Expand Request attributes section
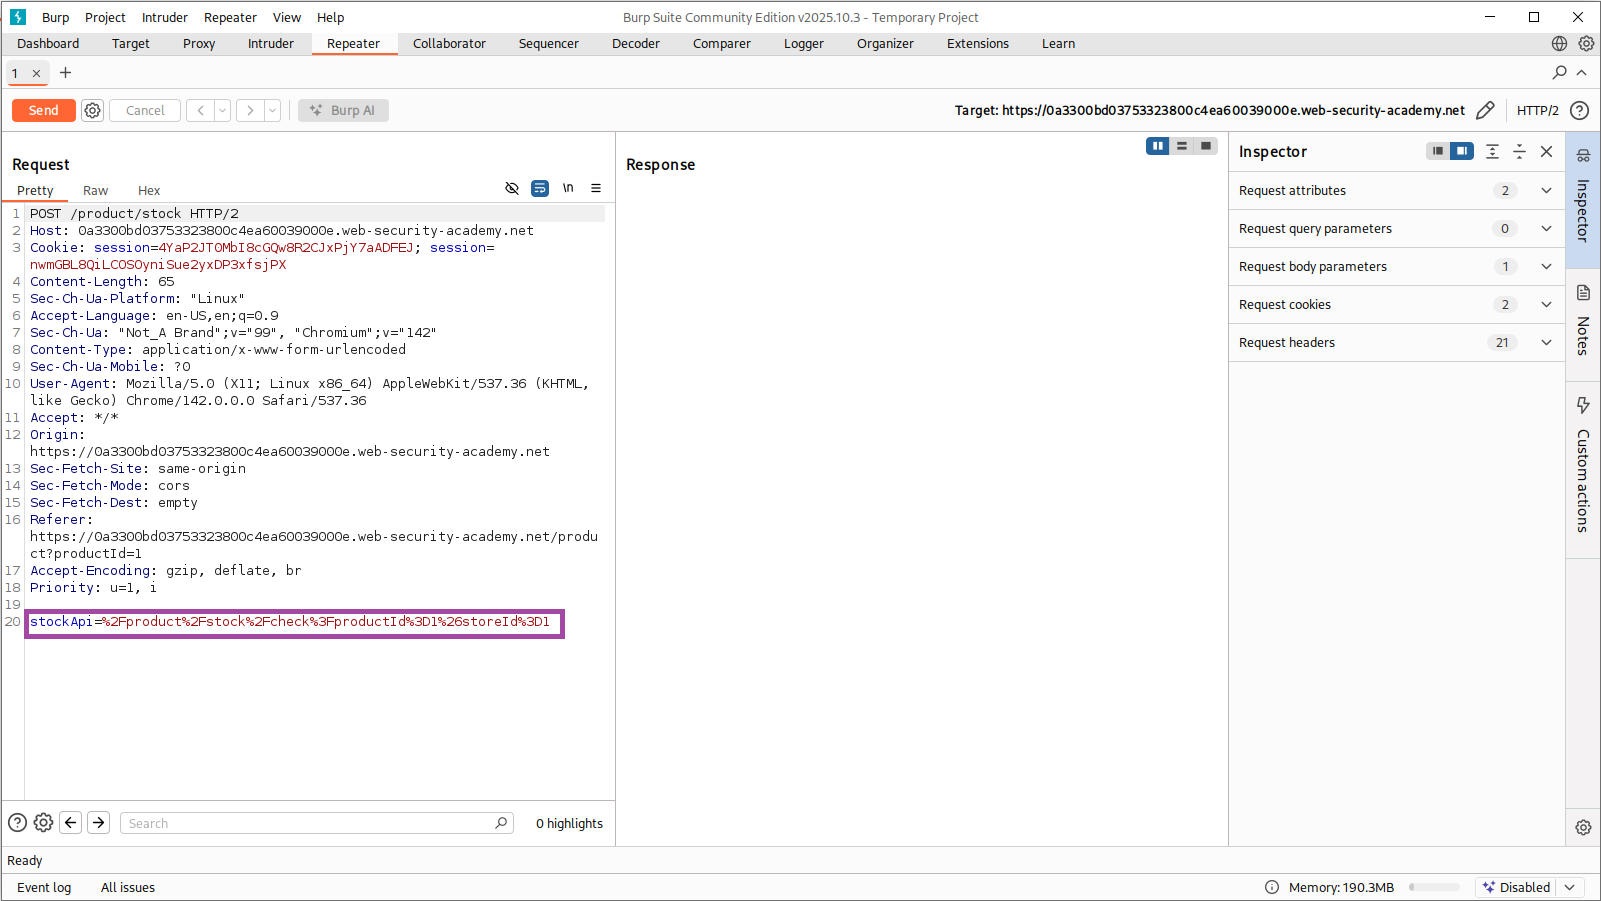Viewport: 1601px width, 901px height. (1546, 191)
